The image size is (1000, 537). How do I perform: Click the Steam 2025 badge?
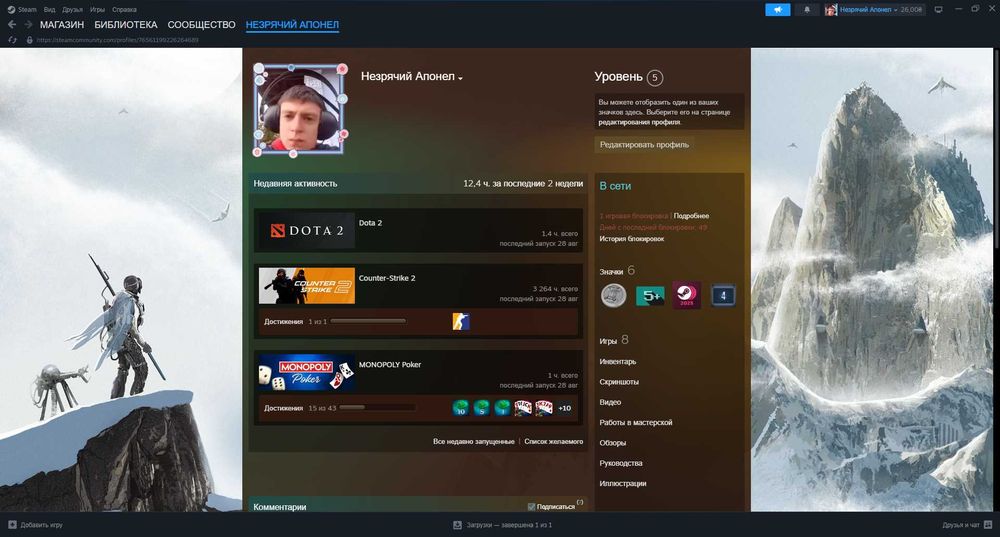(x=686, y=295)
